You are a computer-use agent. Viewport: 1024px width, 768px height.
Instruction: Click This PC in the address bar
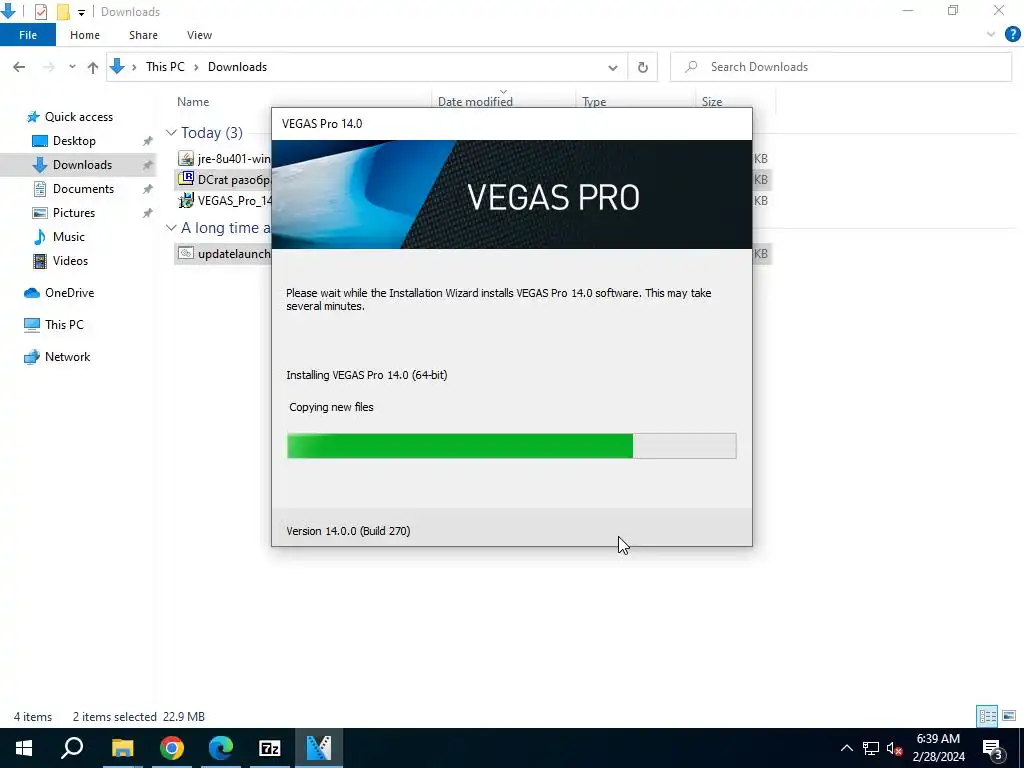pyautogui.click(x=165, y=67)
